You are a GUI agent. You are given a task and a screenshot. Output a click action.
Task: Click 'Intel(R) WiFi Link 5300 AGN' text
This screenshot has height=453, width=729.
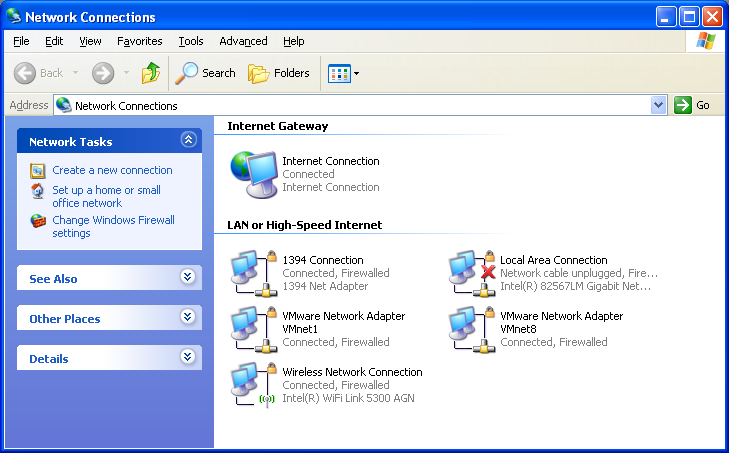[348, 398]
